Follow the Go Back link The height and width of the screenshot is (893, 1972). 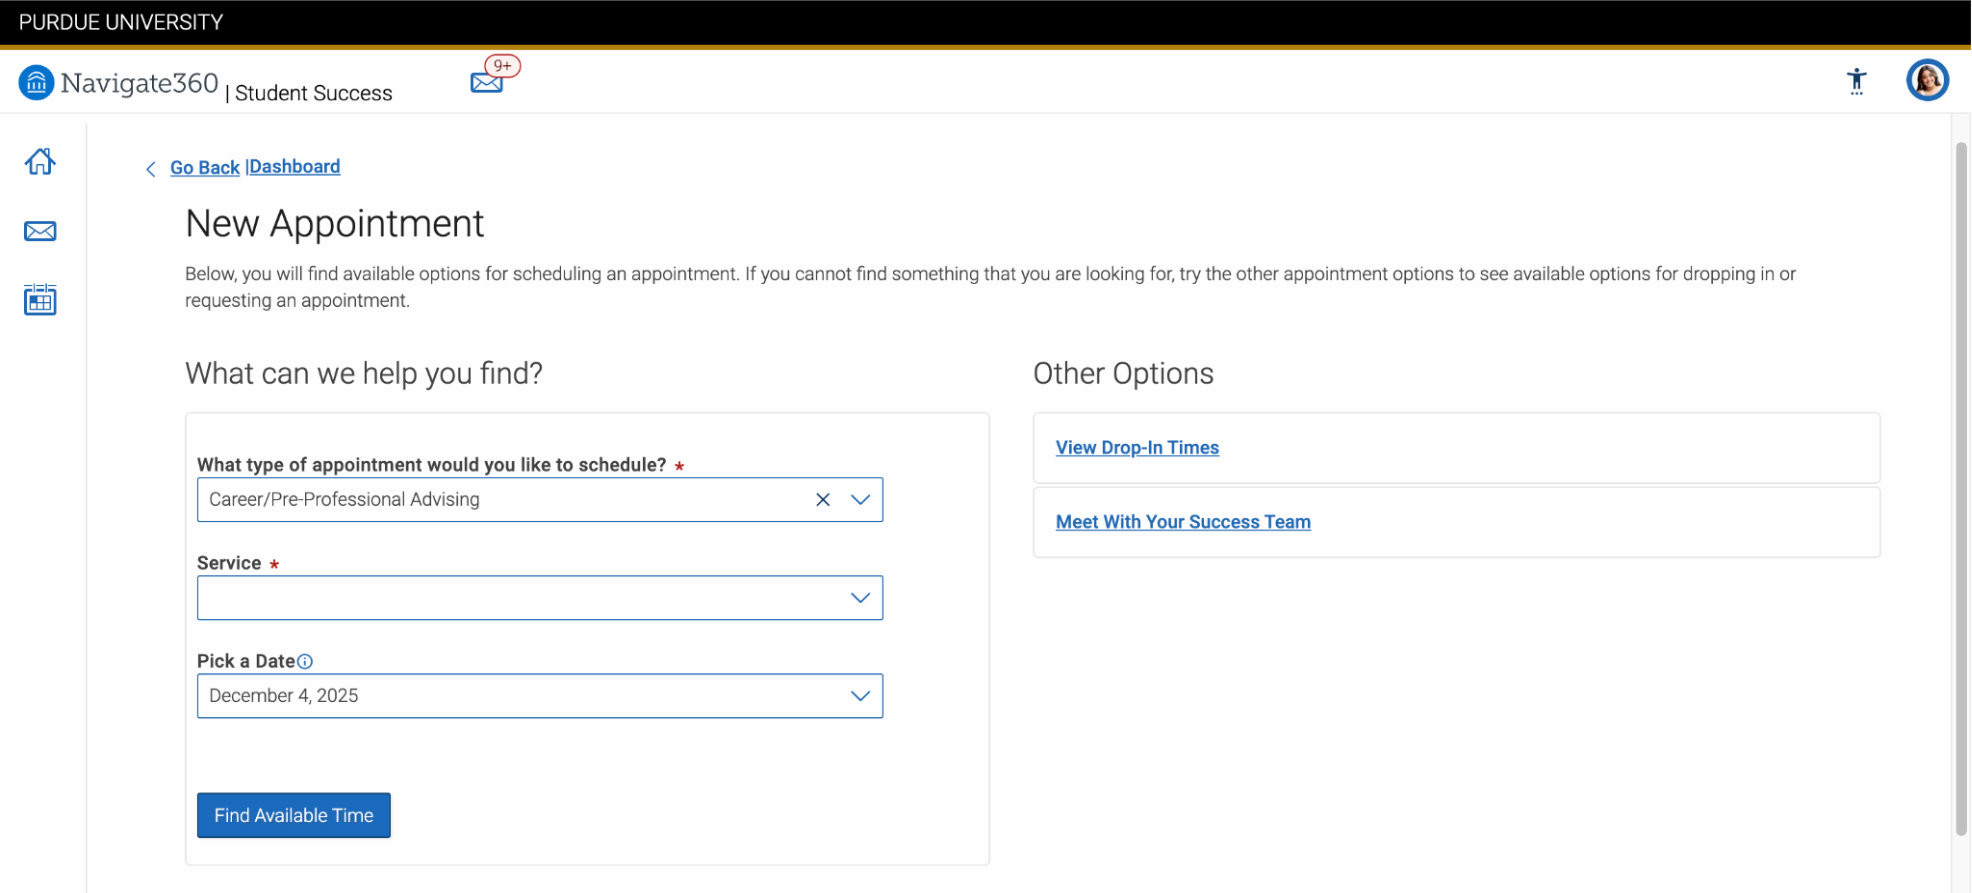click(205, 168)
